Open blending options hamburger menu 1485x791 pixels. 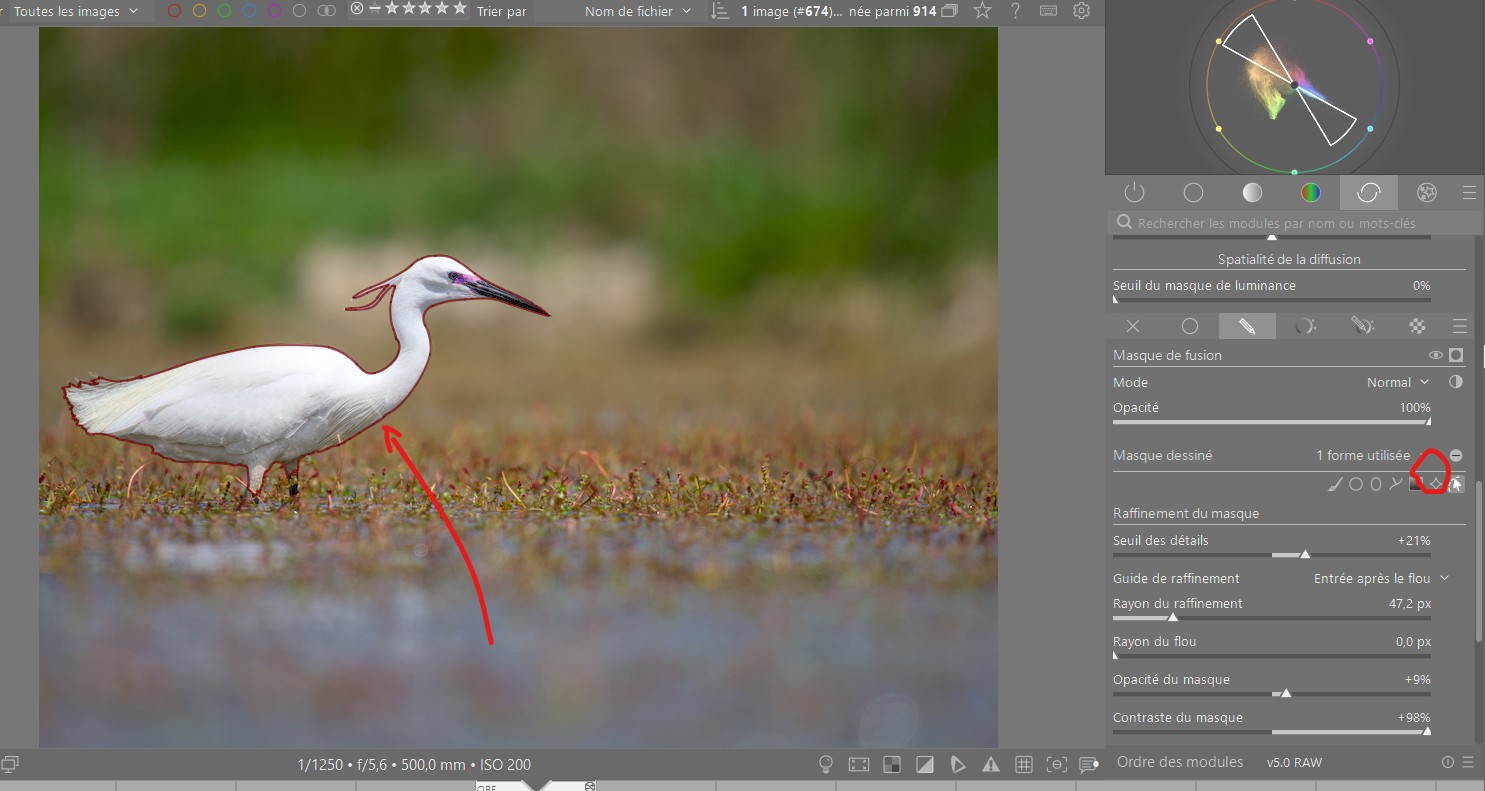(1460, 326)
